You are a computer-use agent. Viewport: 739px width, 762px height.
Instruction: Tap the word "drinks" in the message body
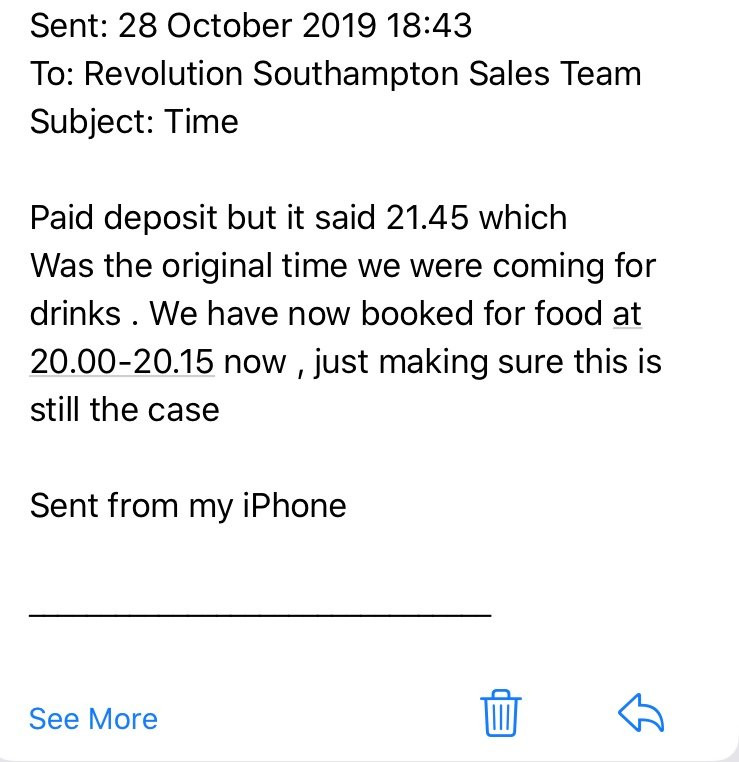(75, 313)
